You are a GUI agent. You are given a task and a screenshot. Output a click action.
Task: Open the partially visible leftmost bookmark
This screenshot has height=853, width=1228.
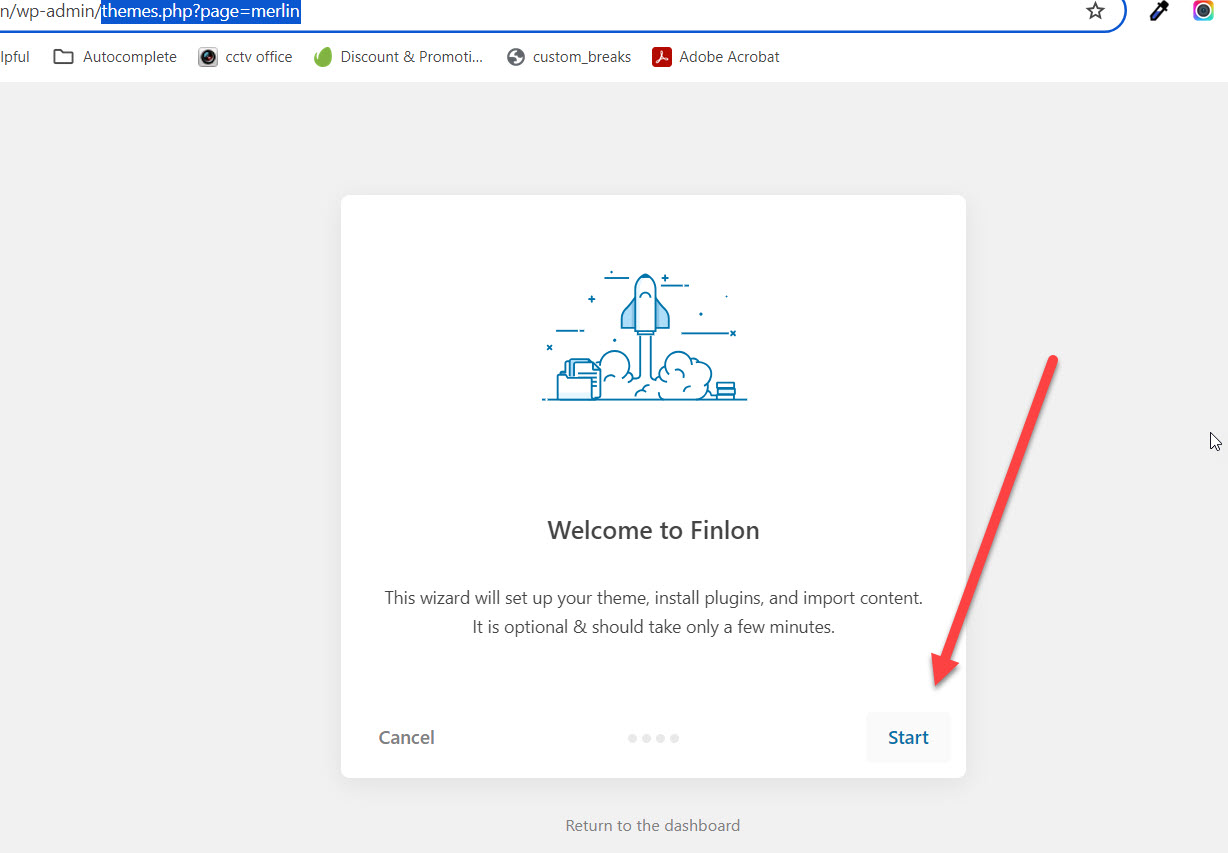(14, 57)
